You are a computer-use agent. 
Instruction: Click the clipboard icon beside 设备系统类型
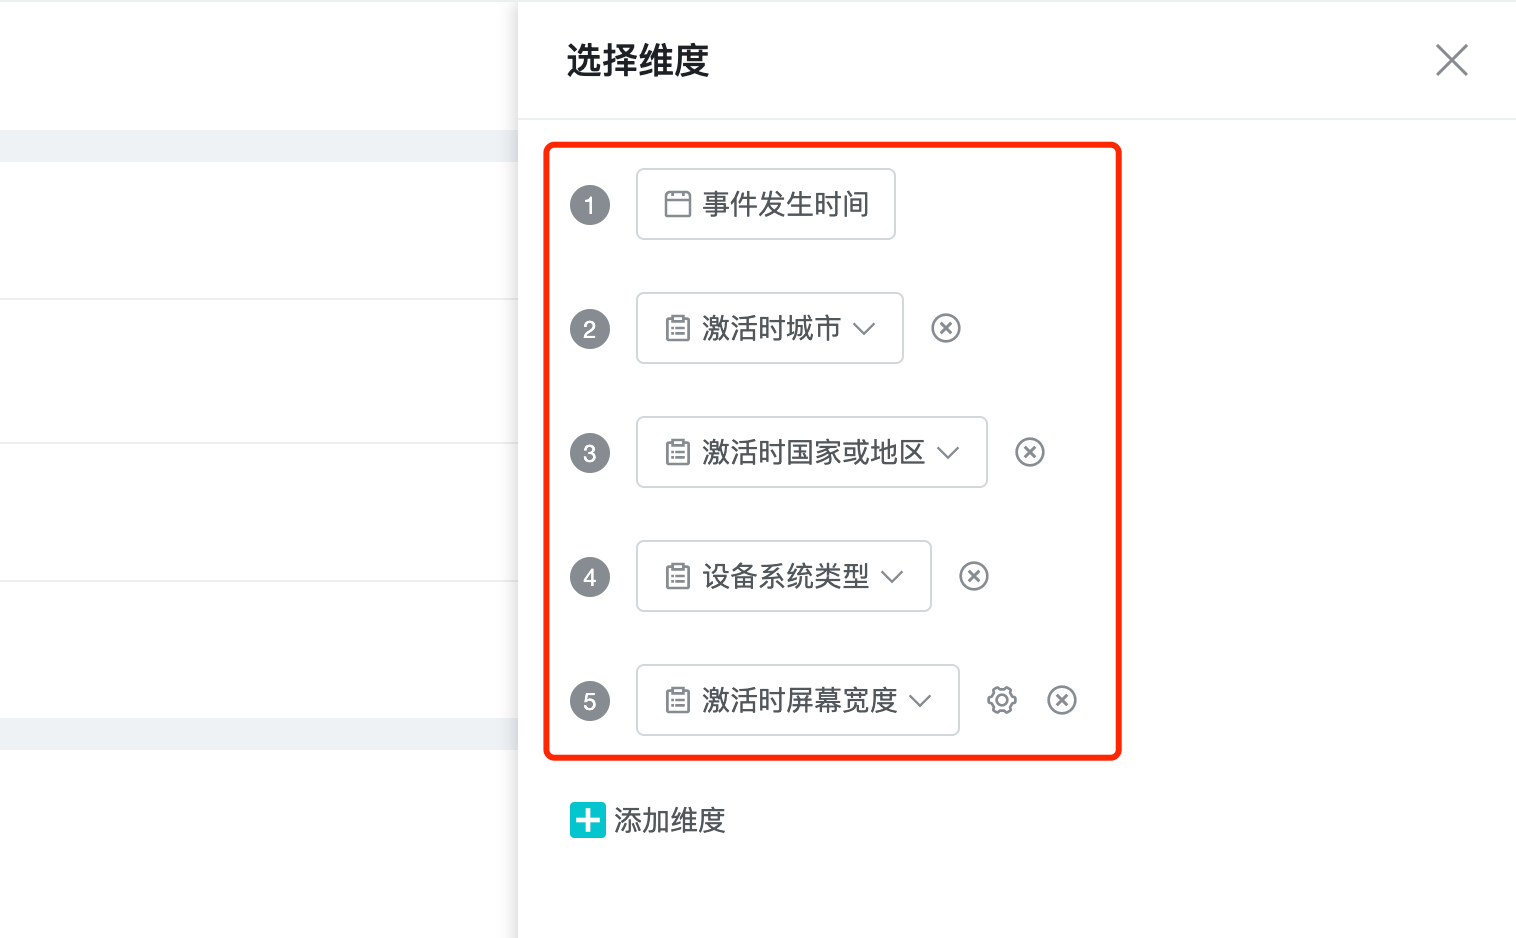(678, 576)
